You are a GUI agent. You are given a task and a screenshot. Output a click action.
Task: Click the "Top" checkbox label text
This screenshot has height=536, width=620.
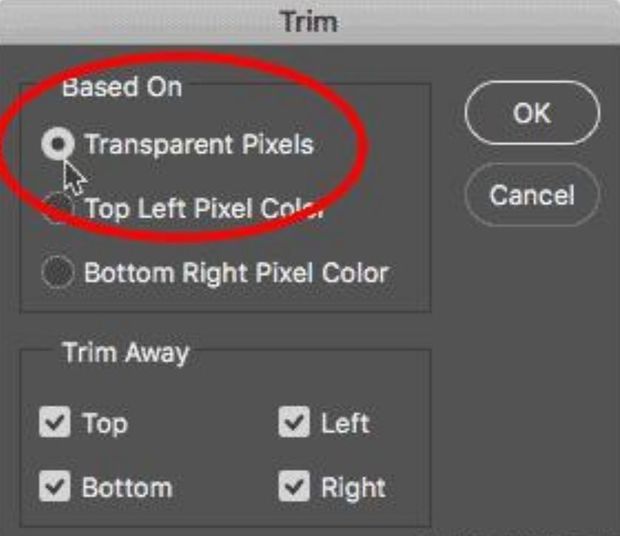[x=104, y=423]
